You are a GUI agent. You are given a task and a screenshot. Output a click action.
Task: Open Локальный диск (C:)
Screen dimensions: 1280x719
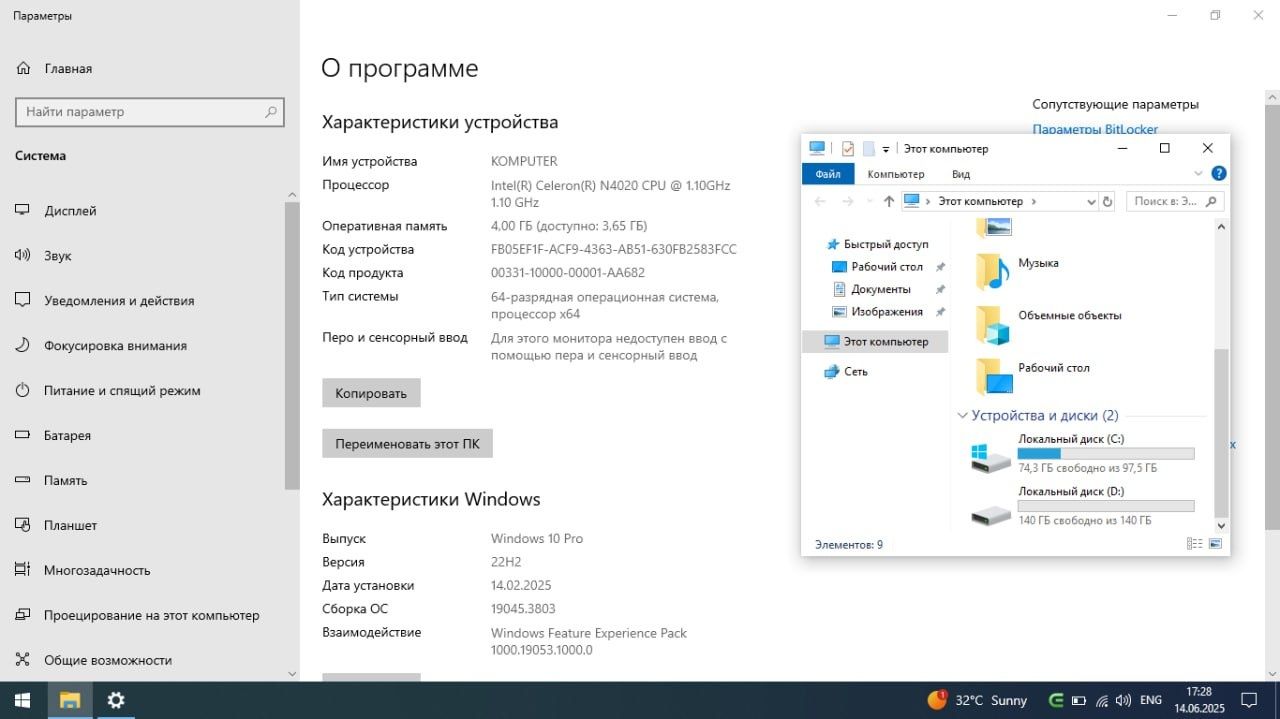1083,454
